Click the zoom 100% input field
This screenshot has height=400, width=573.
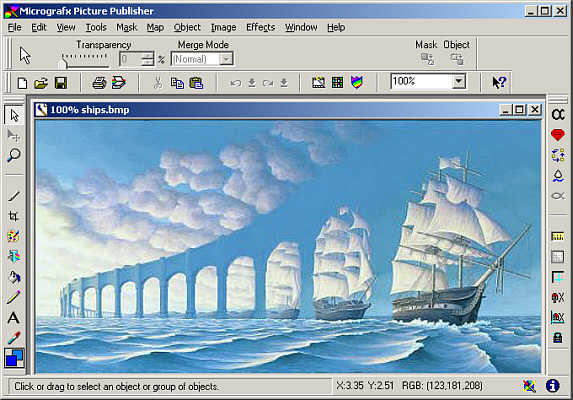(421, 81)
